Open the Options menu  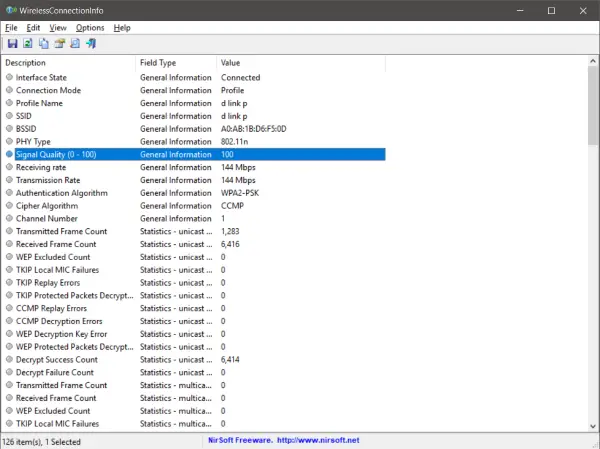click(89, 28)
